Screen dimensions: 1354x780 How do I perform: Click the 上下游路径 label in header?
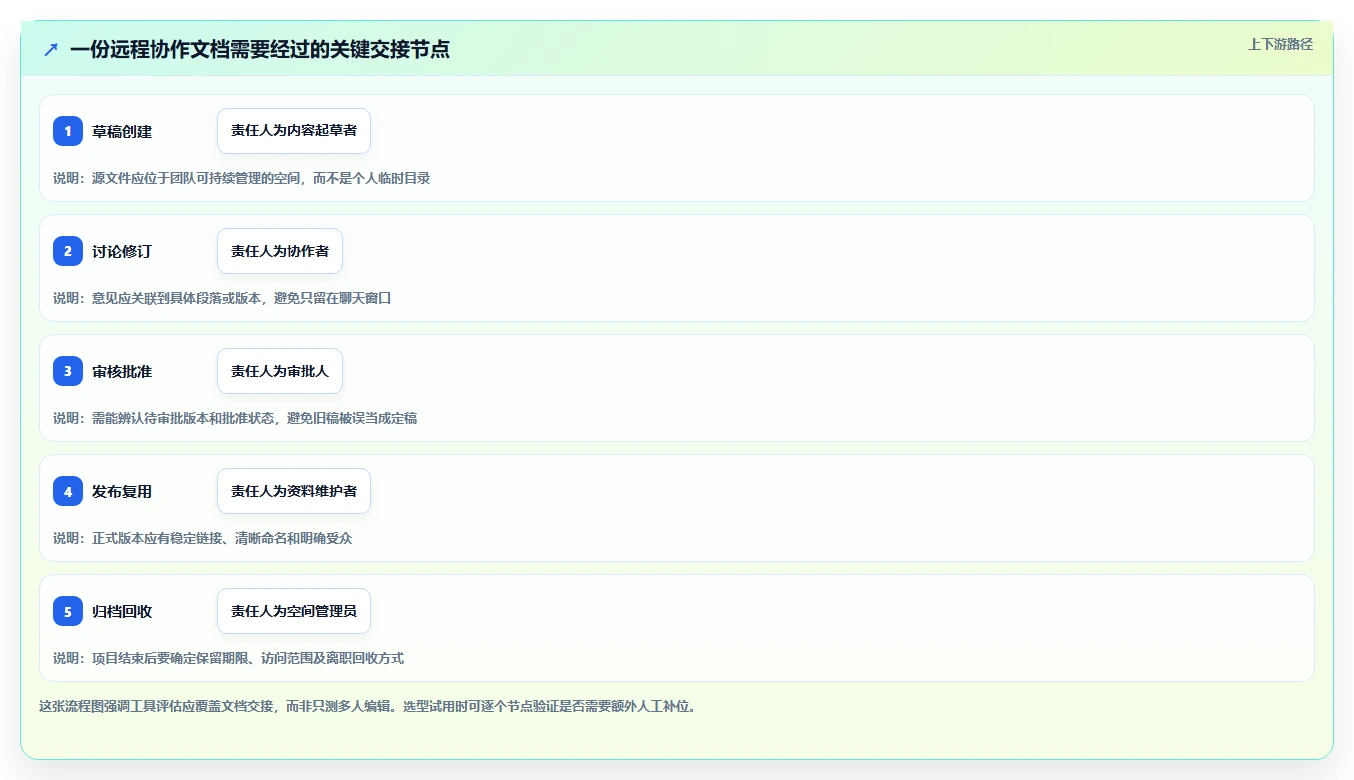click(x=1280, y=44)
